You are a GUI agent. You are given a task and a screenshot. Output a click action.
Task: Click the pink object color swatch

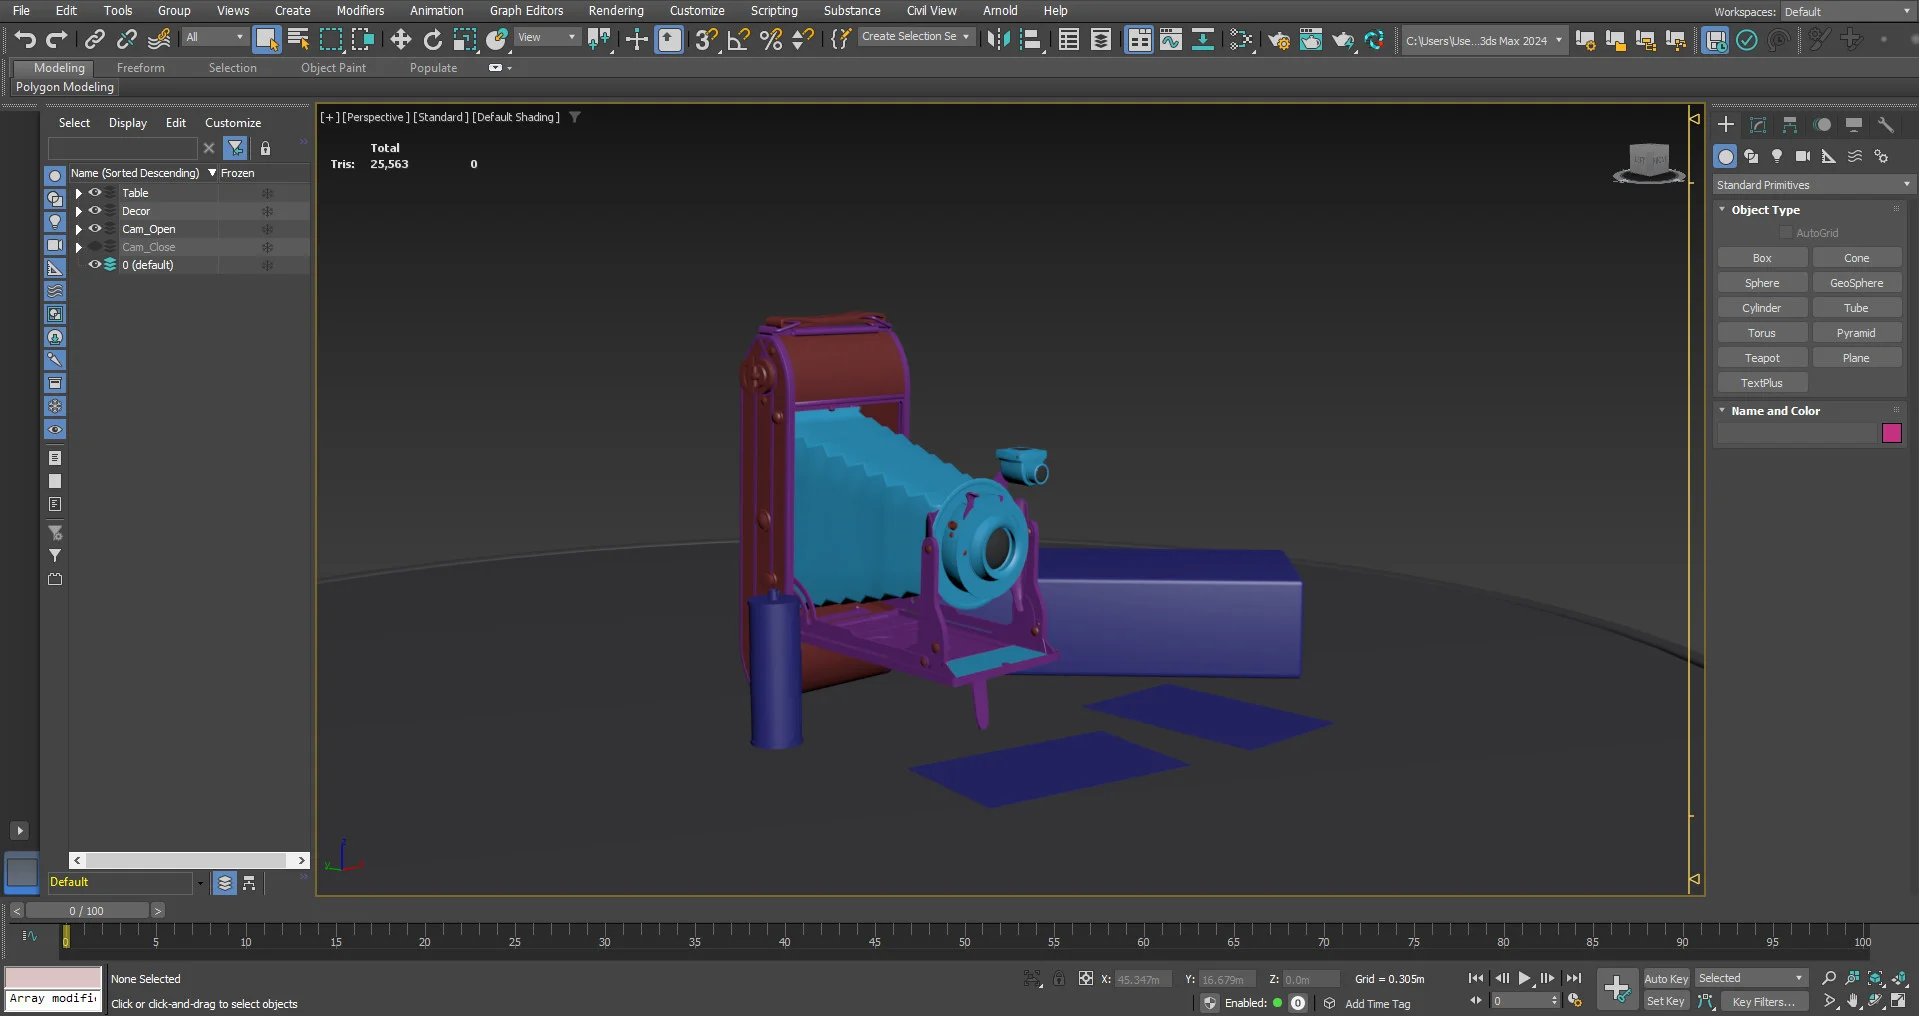(1891, 433)
